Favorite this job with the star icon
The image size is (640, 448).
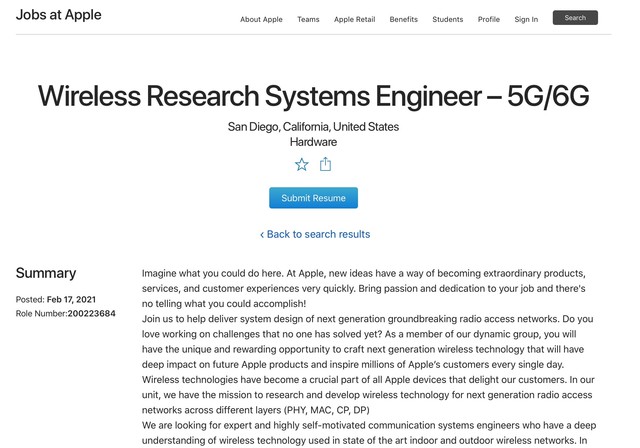click(301, 164)
